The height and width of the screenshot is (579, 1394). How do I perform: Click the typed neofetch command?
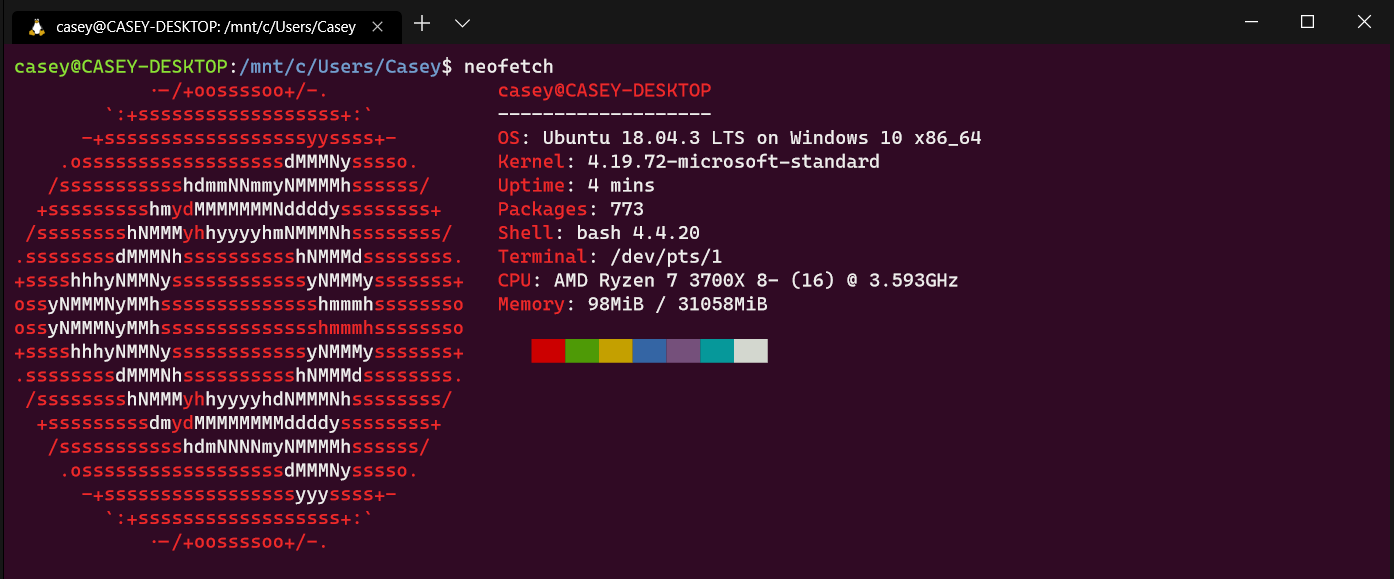[508, 67]
